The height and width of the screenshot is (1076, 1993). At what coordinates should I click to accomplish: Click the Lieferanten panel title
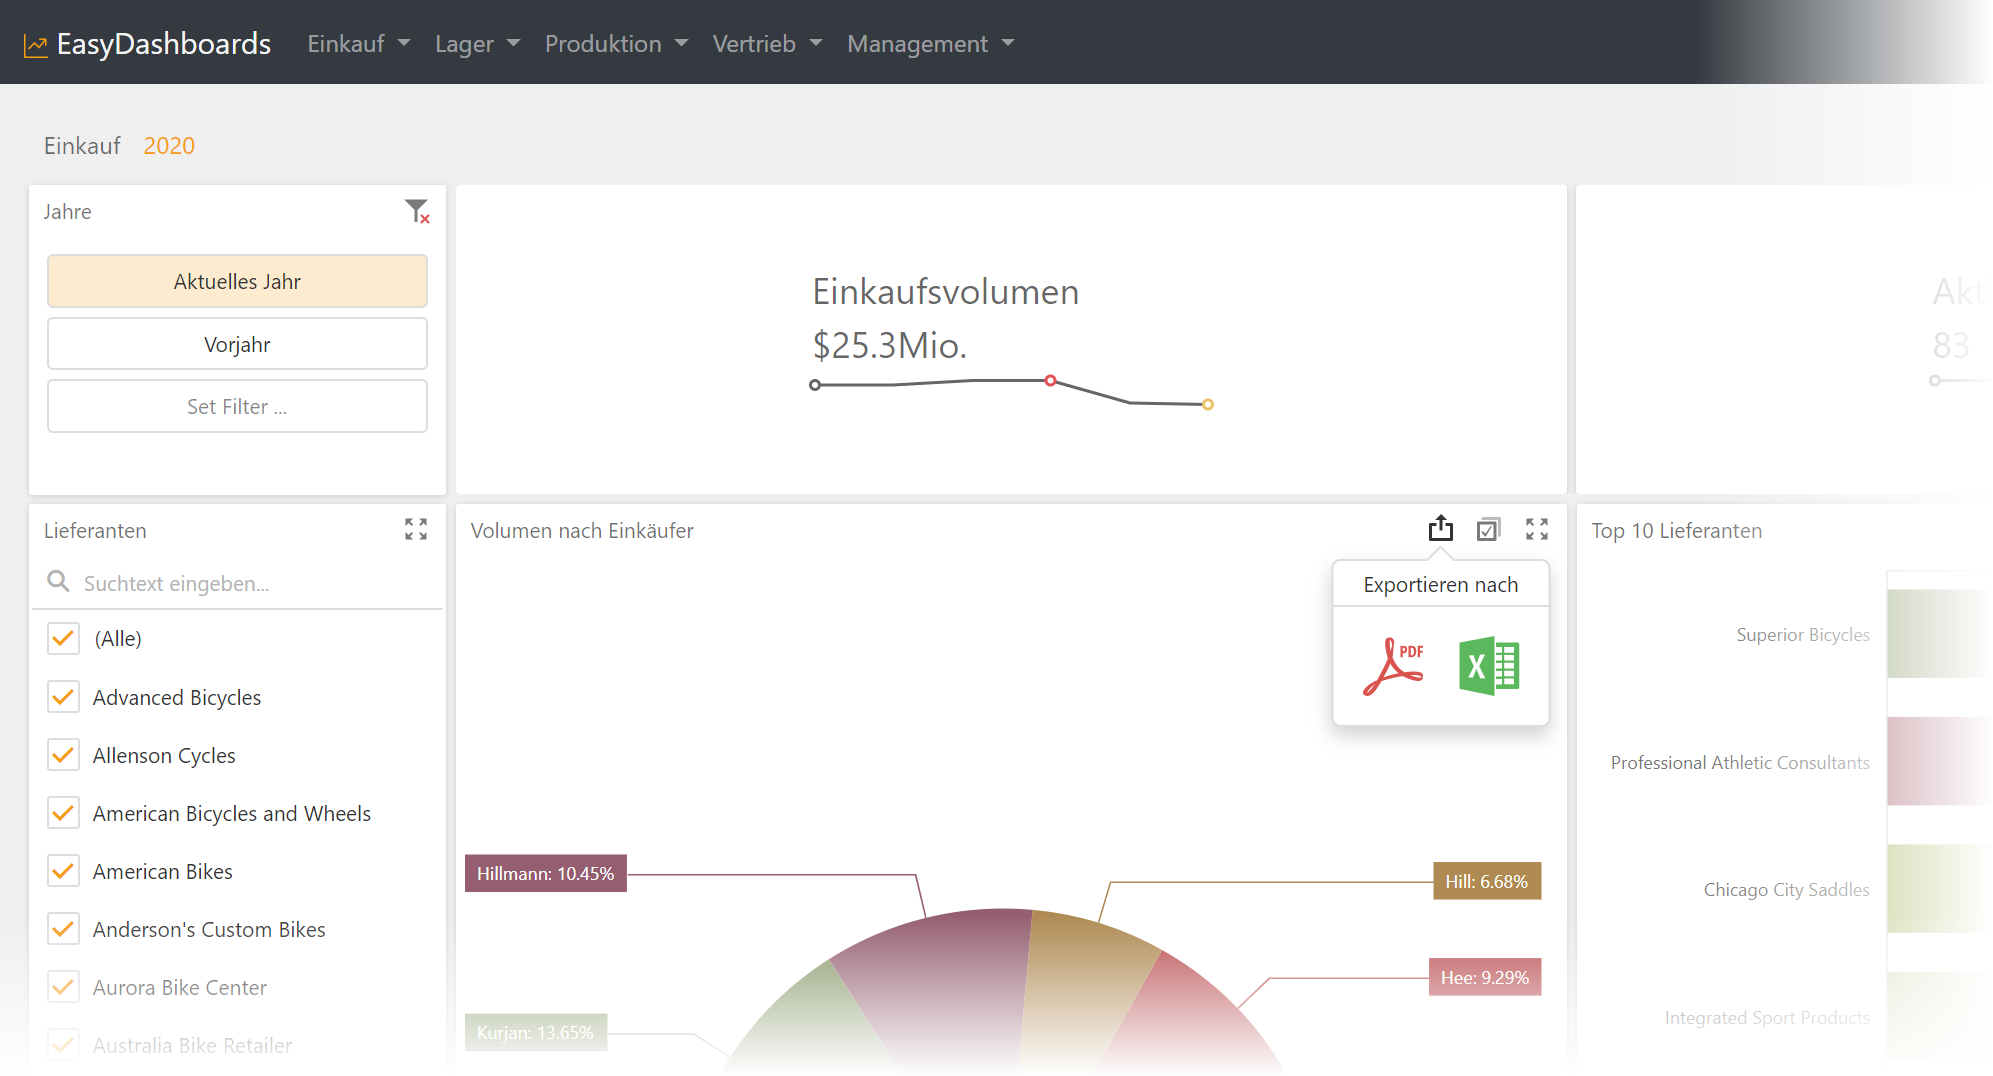(95, 531)
